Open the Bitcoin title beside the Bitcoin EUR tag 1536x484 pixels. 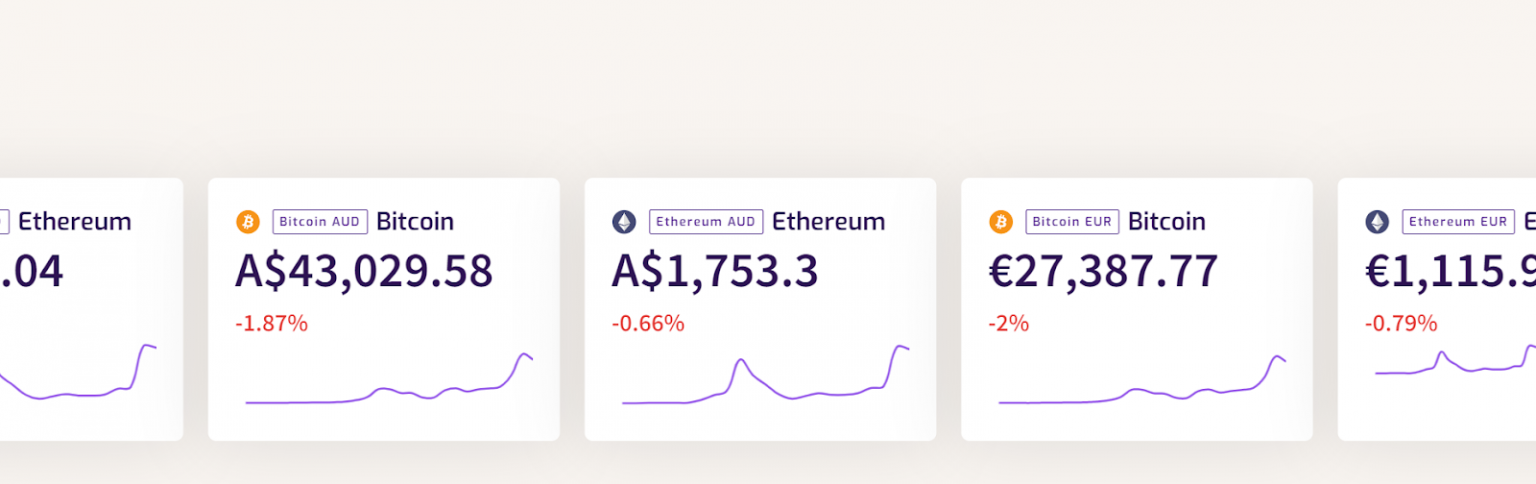point(1167,222)
